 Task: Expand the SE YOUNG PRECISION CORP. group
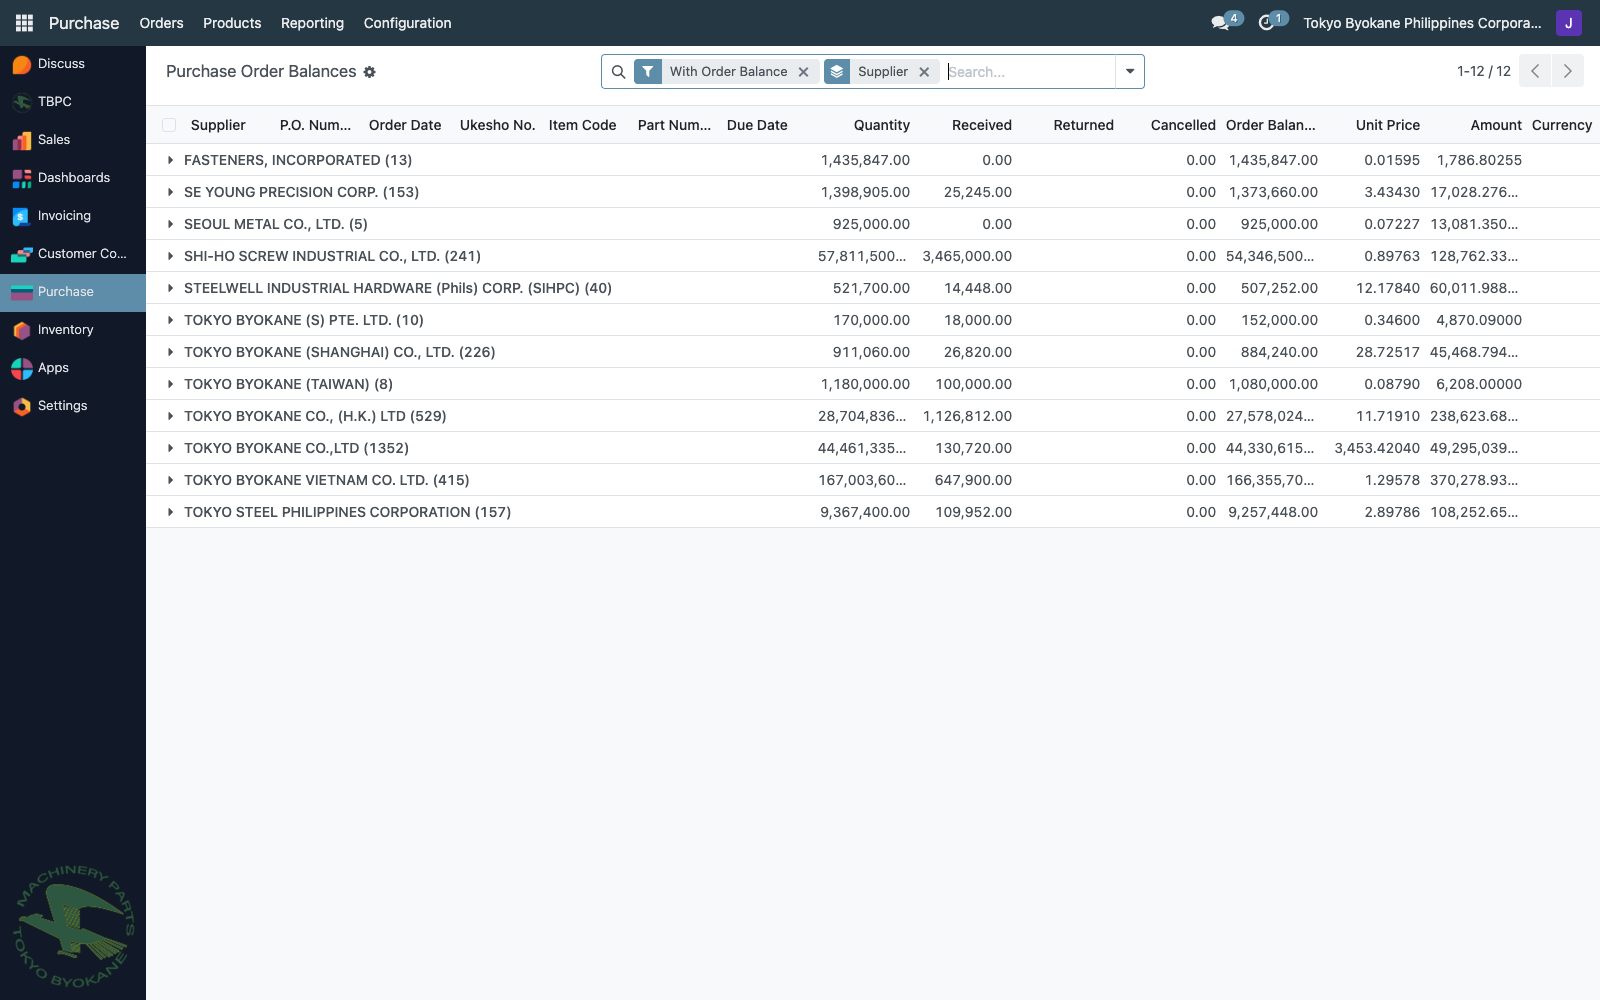171,192
